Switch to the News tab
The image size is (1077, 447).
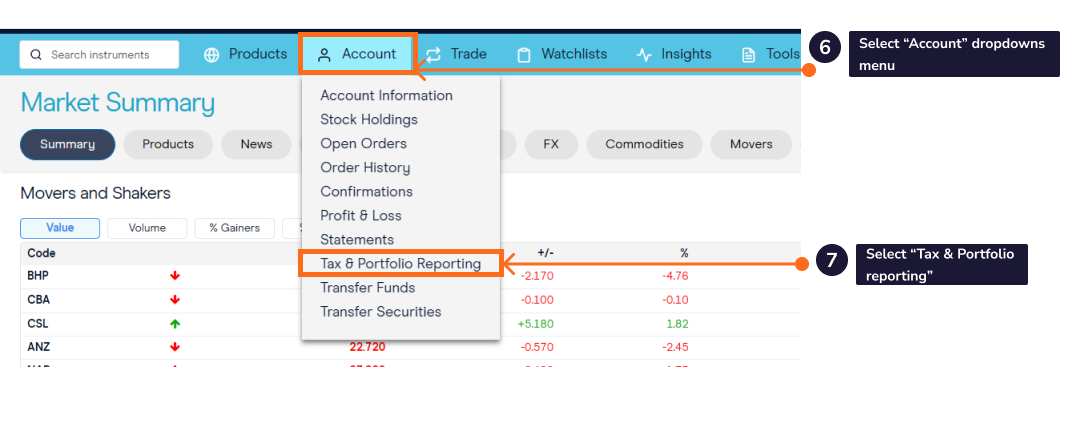[256, 144]
